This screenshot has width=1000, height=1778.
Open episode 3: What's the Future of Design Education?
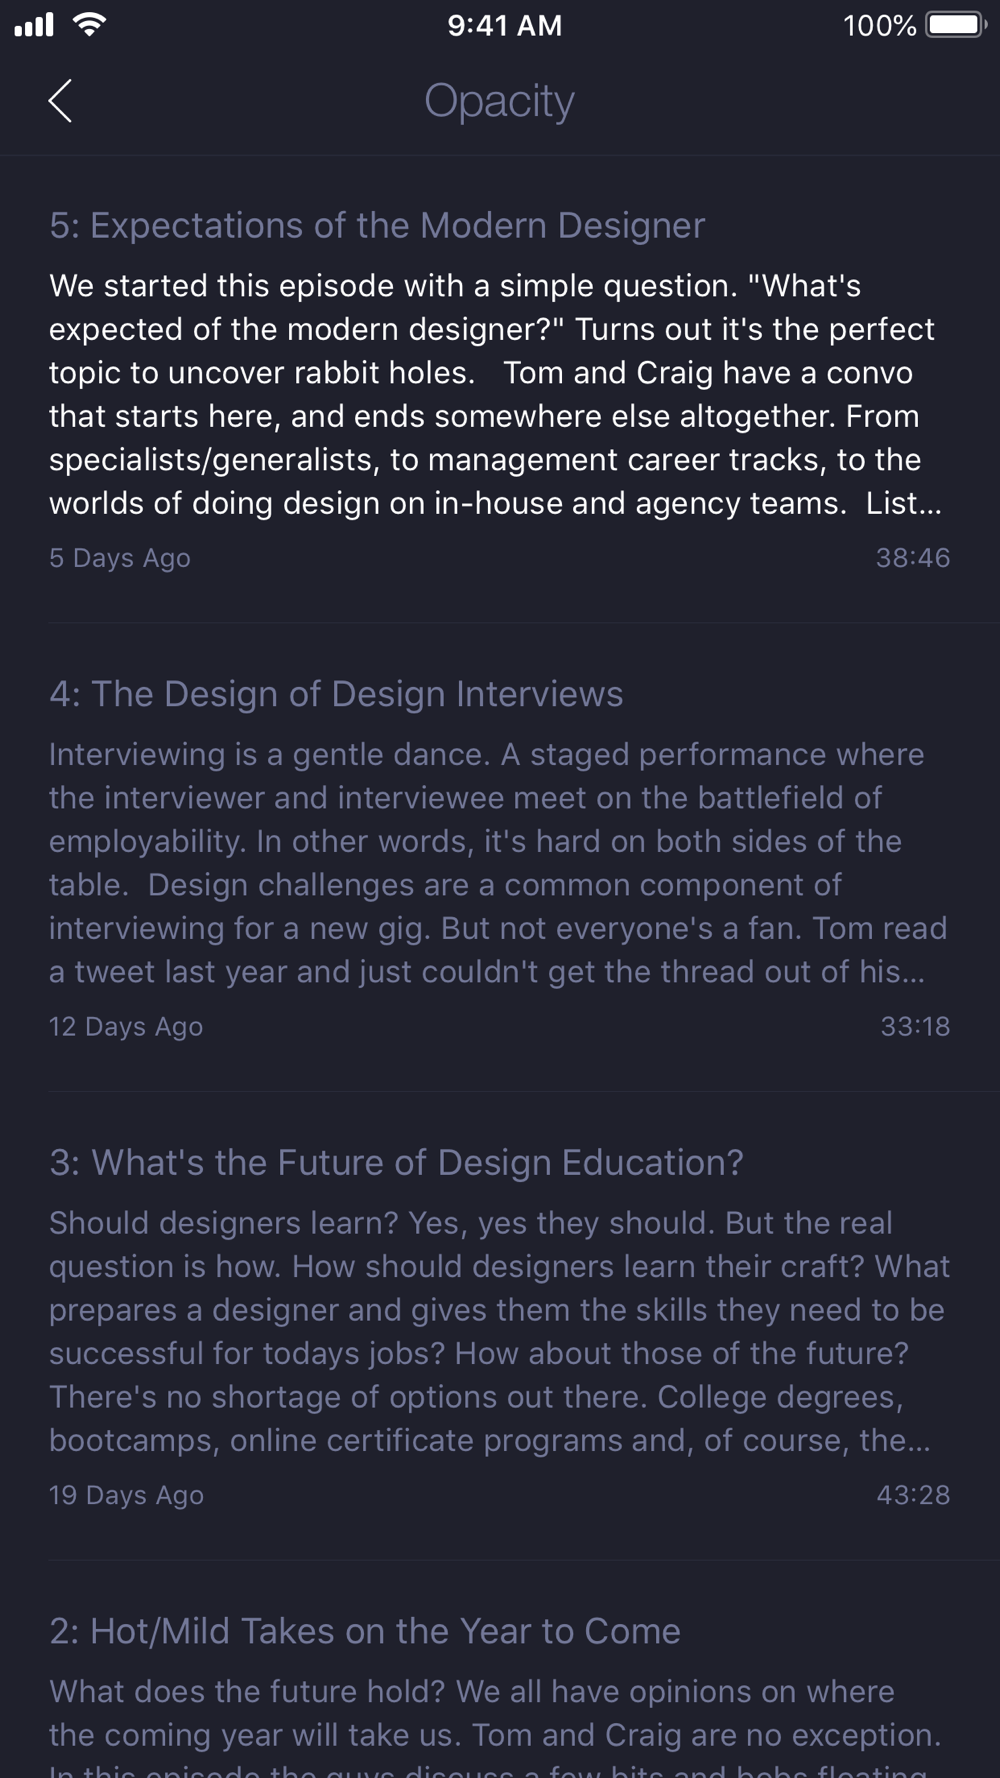396,1163
